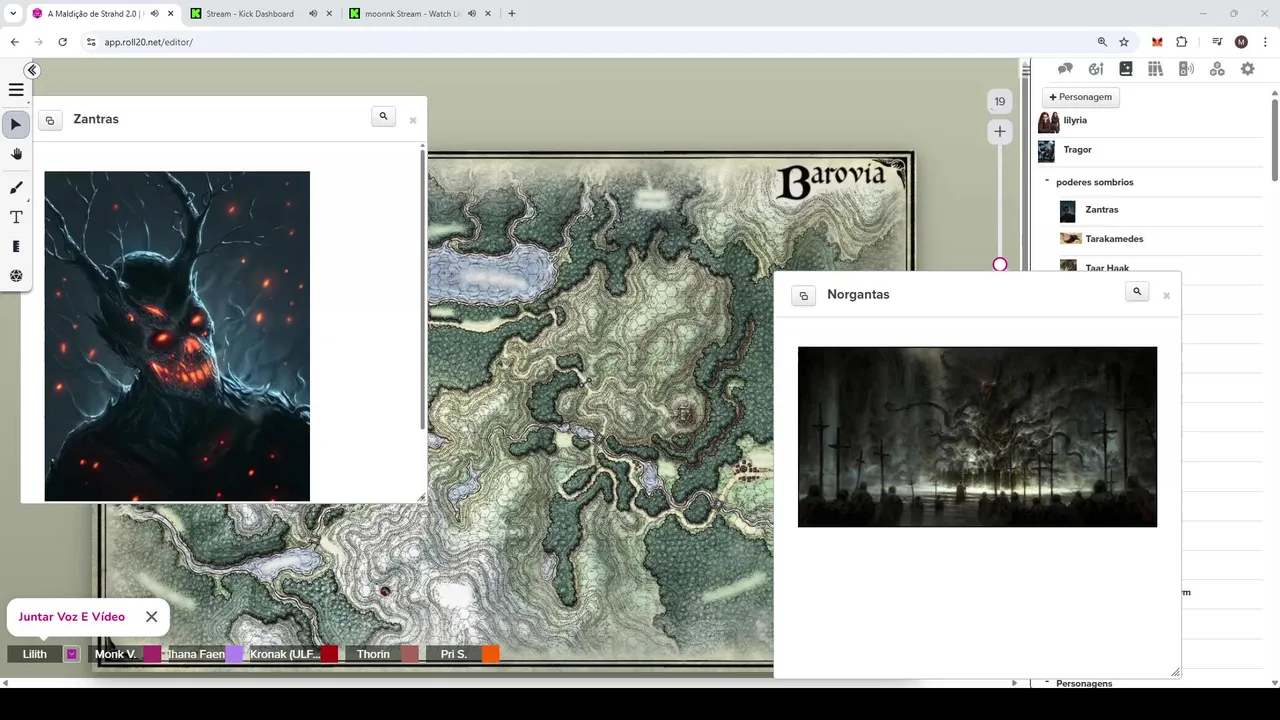Pop out the Norgantas window
This screenshot has height=720, width=1280.
click(x=803, y=296)
